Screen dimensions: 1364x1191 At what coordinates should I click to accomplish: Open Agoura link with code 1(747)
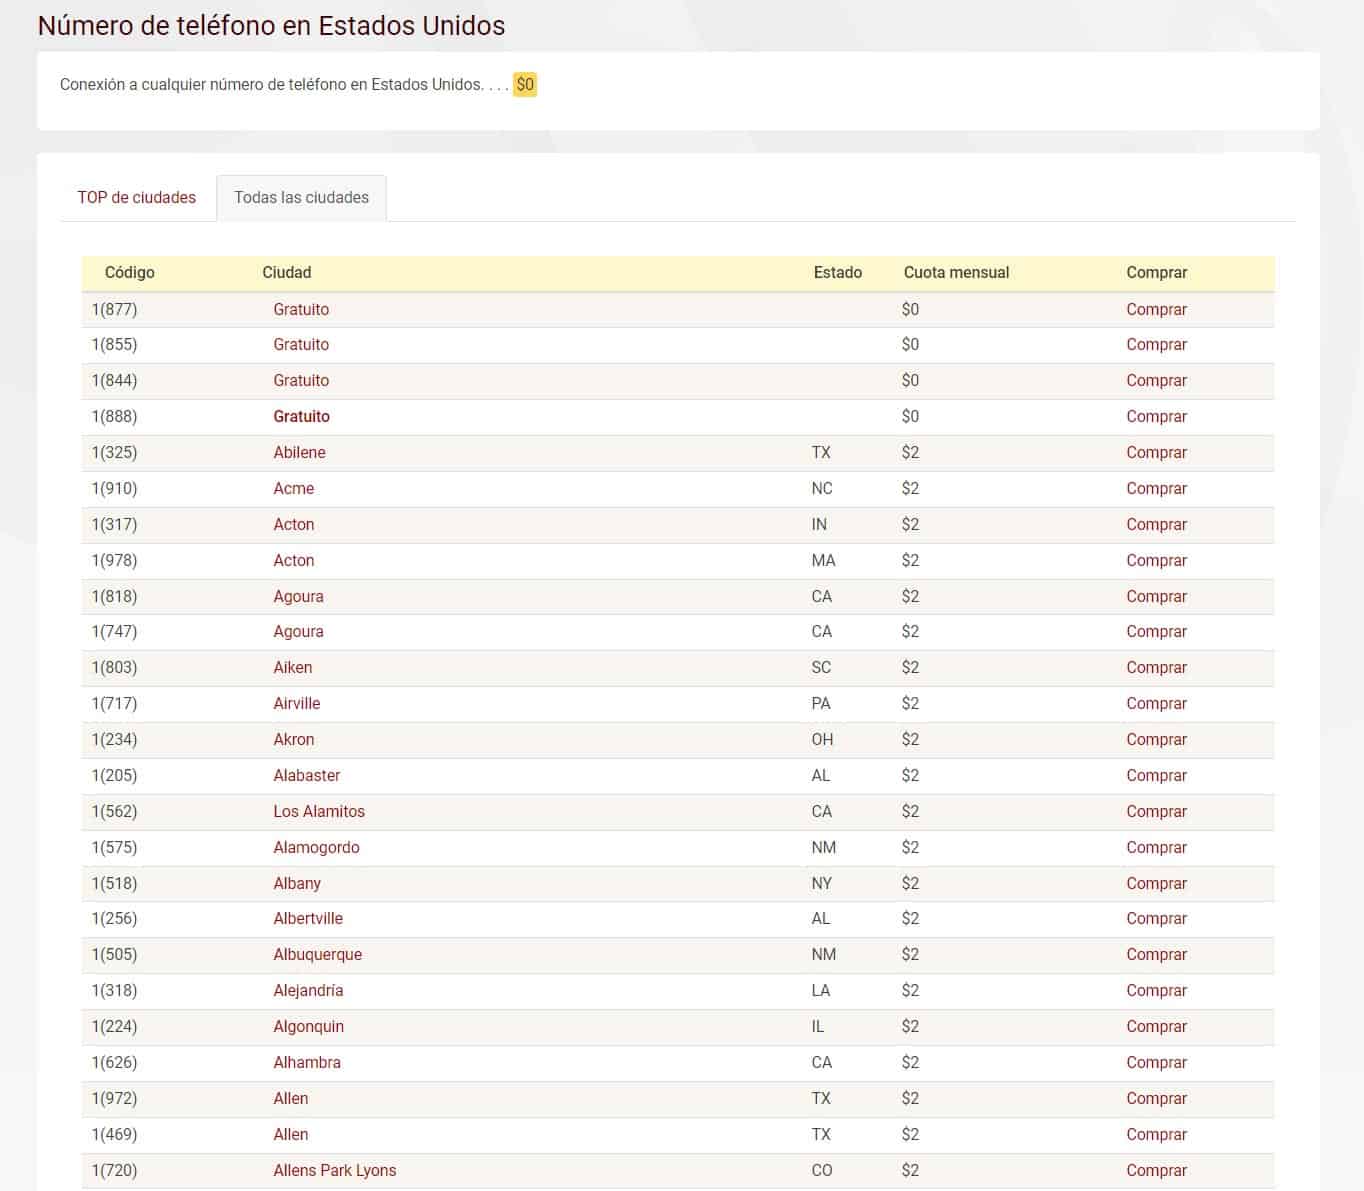point(298,631)
